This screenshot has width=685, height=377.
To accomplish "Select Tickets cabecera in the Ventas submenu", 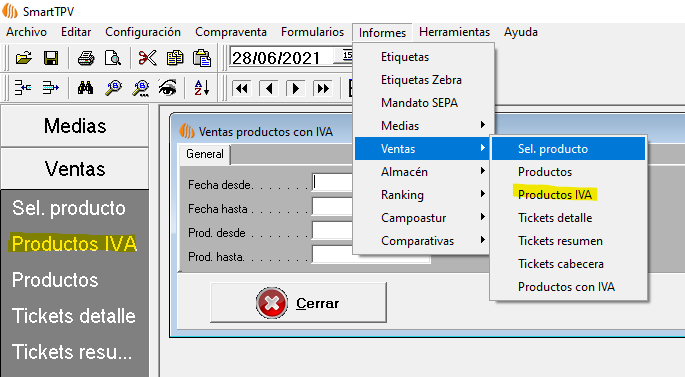I will [x=568, y=263].
